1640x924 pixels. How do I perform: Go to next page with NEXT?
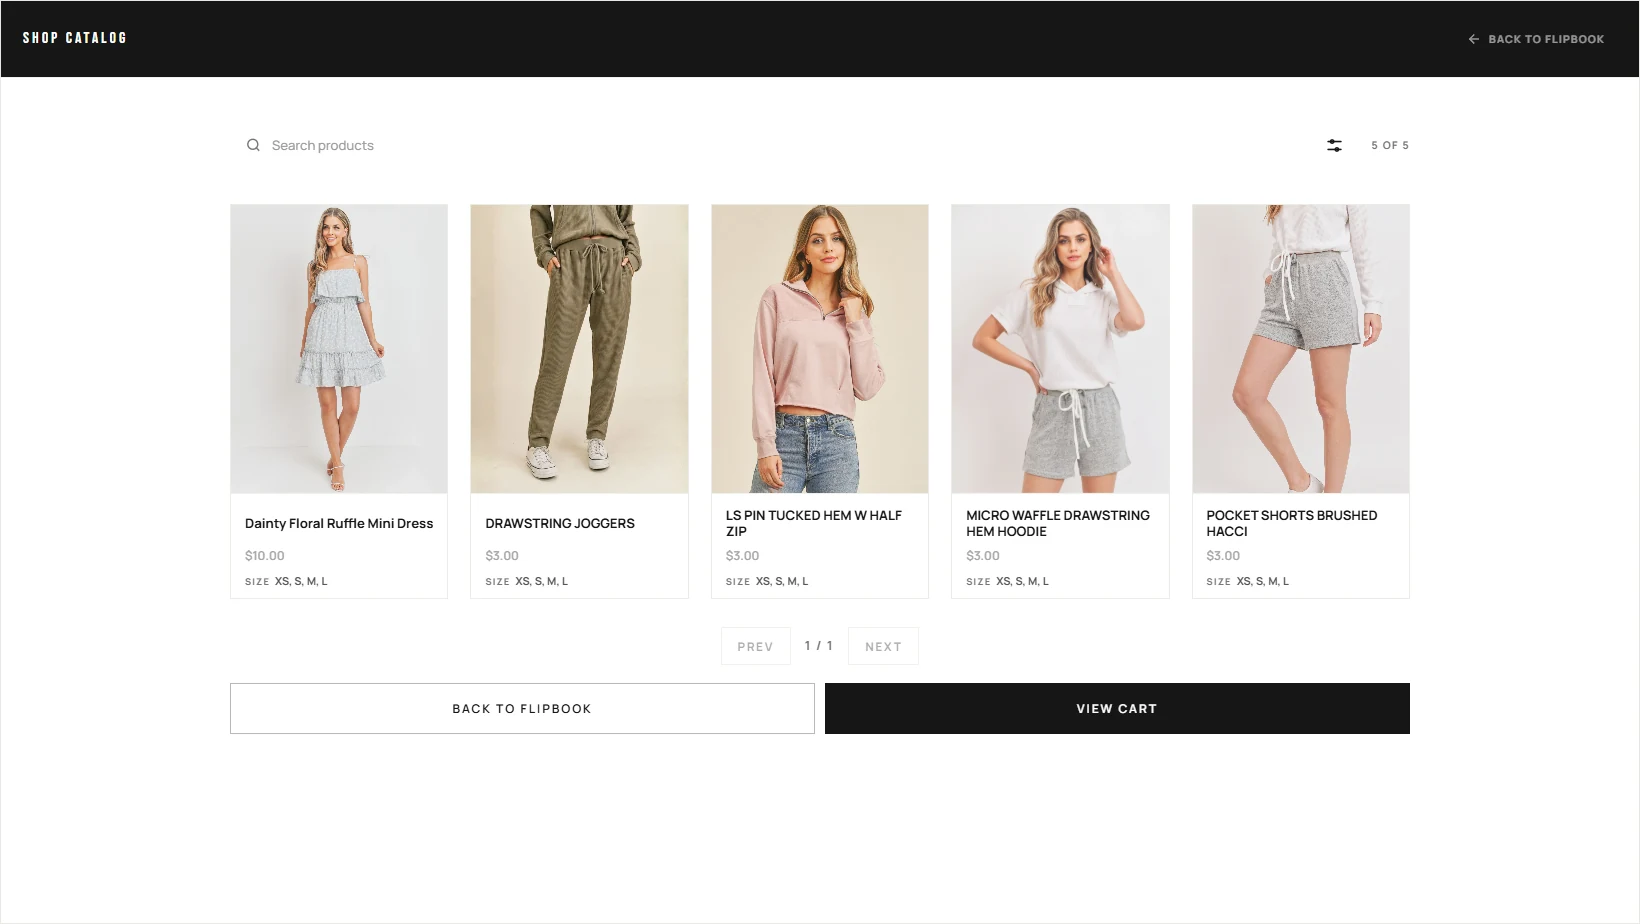(883, 646)
